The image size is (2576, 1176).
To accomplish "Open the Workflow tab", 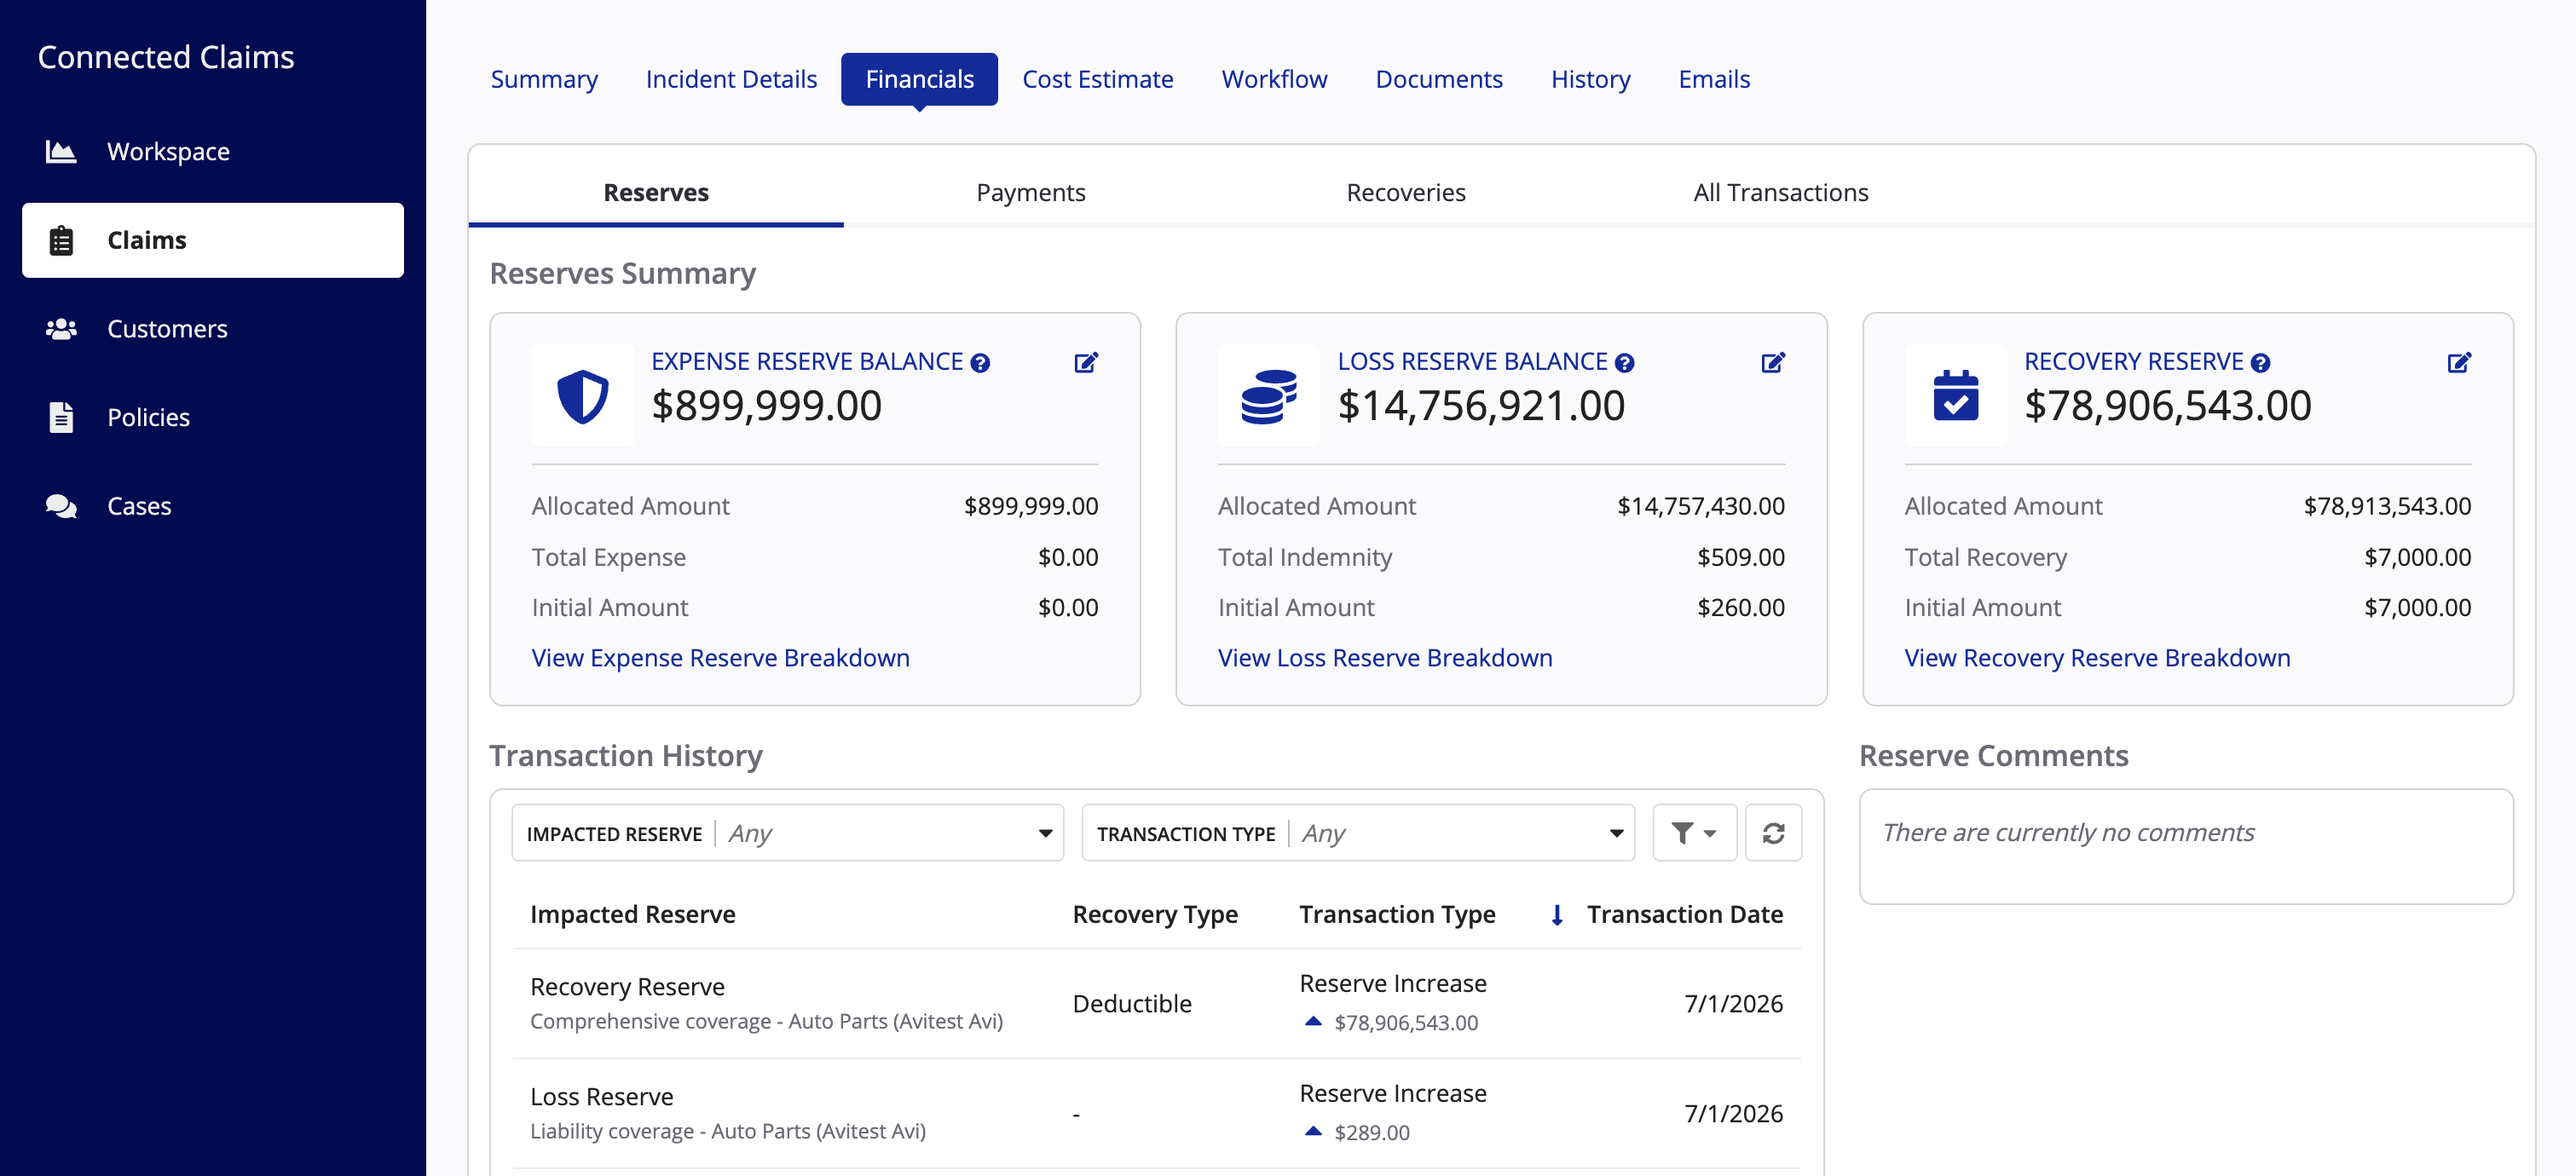I will (x=1274, y=79).
